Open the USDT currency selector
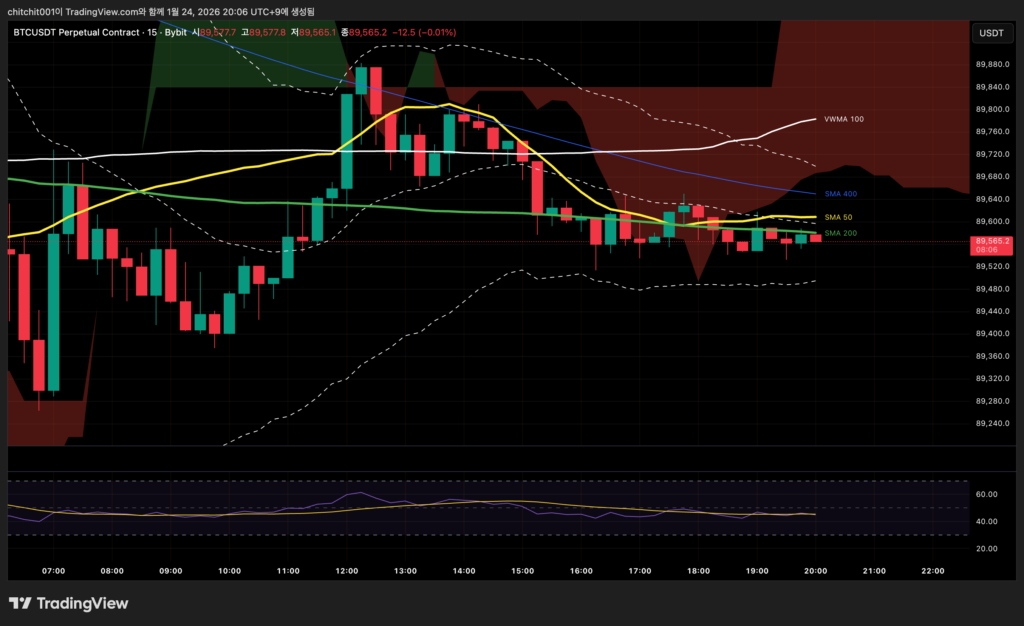Viewport: 1024px width, 626px height. pos(991,33)
